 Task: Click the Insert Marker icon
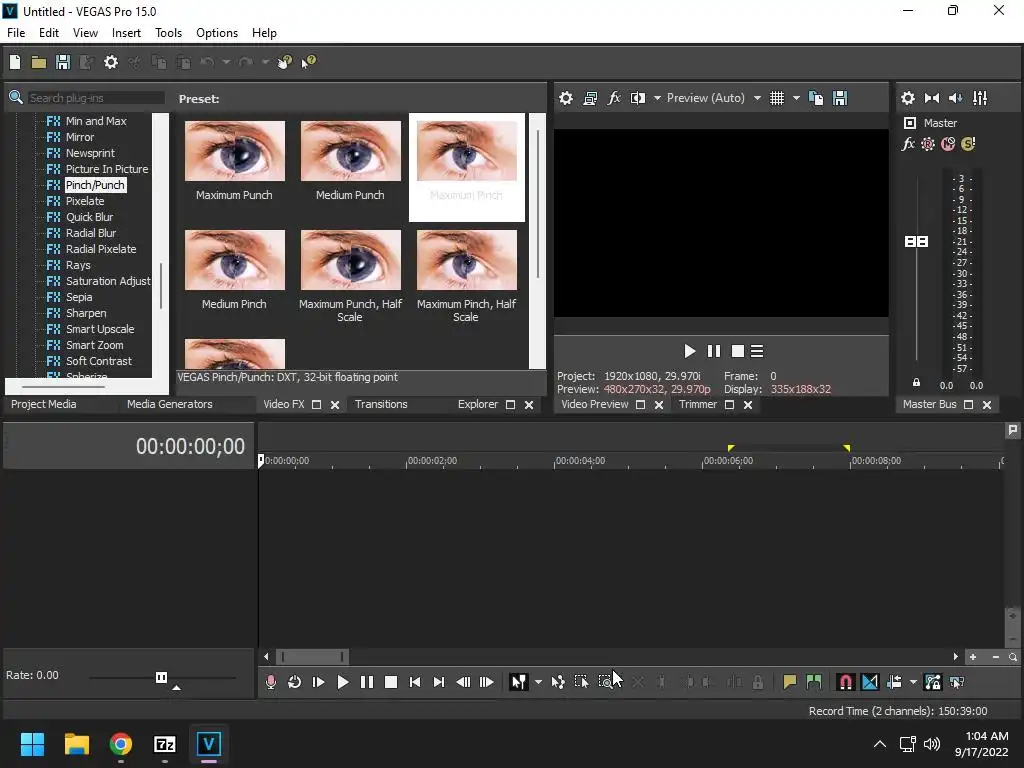pos(790,682)
